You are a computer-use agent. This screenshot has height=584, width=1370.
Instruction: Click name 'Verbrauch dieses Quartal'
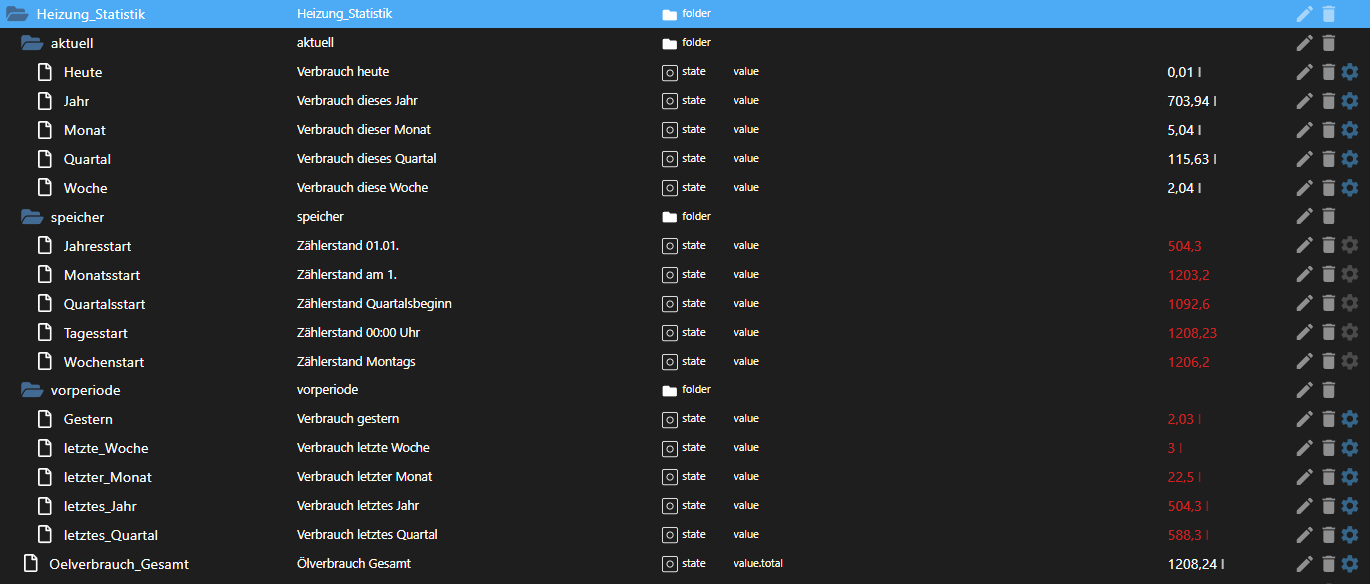point(367,158)
